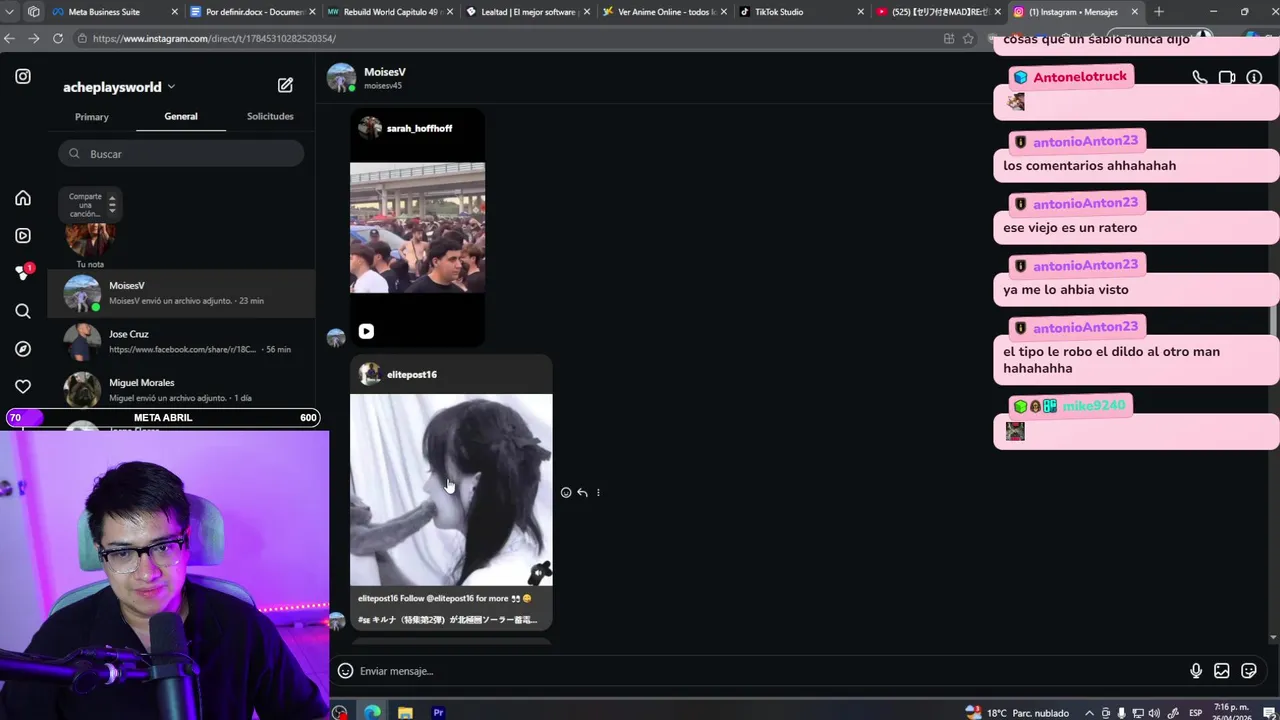
Task: Expand the note song selector arrows
Action: coord(112,205)
